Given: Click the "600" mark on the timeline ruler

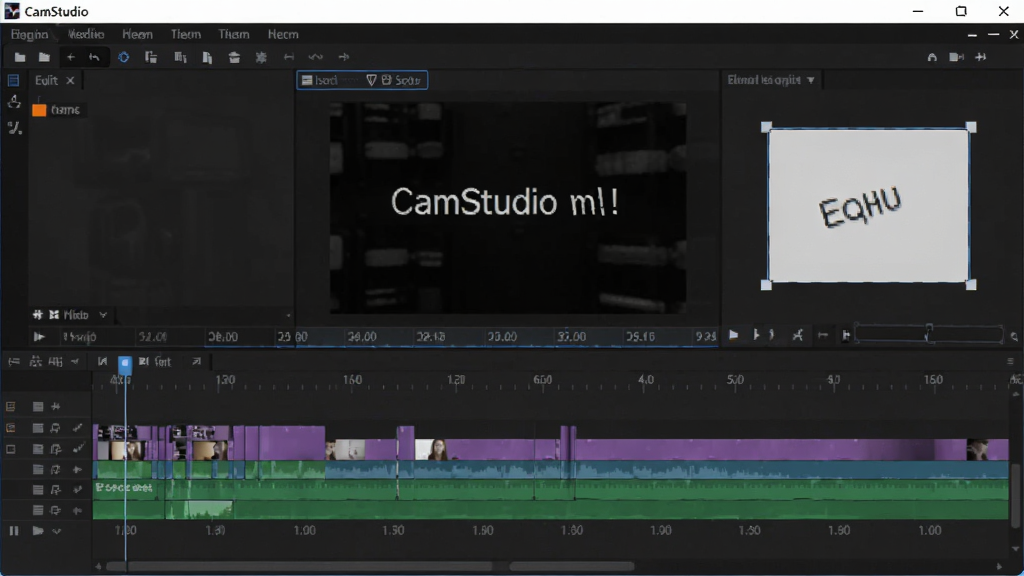Looking at the screenshot, I should tap(543, 379).
